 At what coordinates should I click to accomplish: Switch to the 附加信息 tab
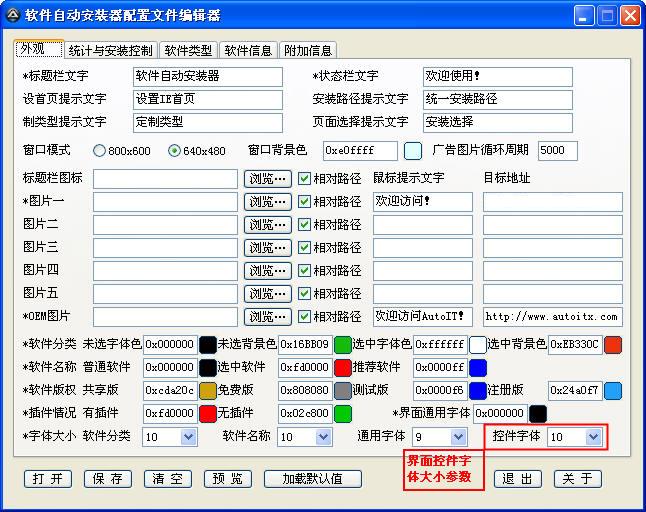click(308, 51)
